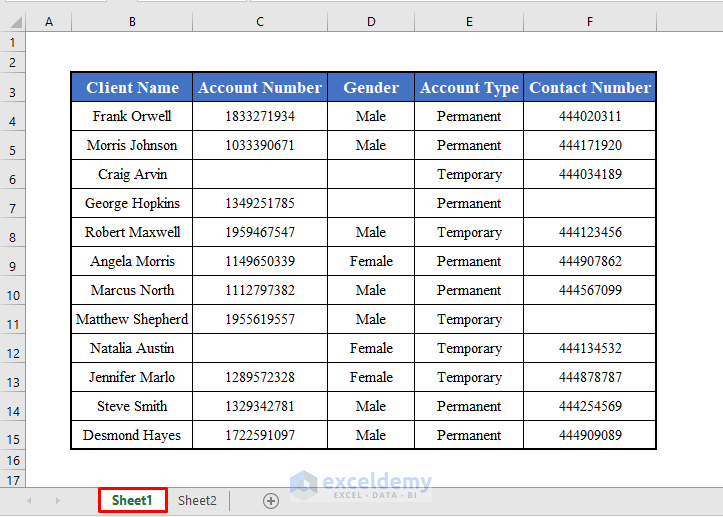Select George Hopkins' blank Contact Number cell
This screenshot has width=723, height=517.
tap(590, 203)
